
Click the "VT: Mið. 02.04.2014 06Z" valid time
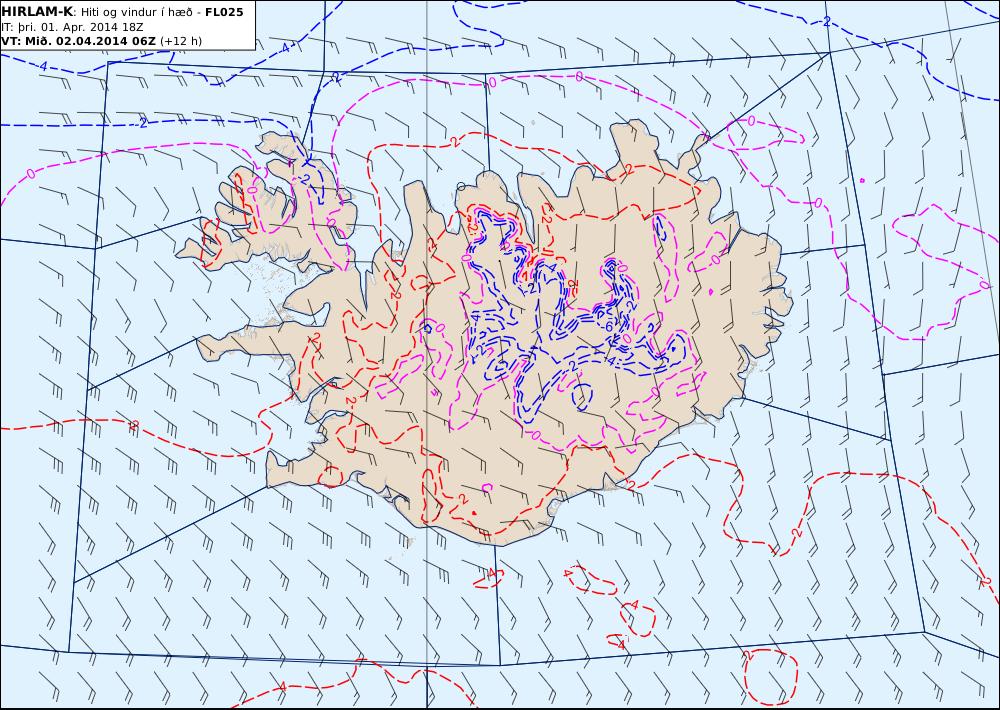(x=78, y=41)
